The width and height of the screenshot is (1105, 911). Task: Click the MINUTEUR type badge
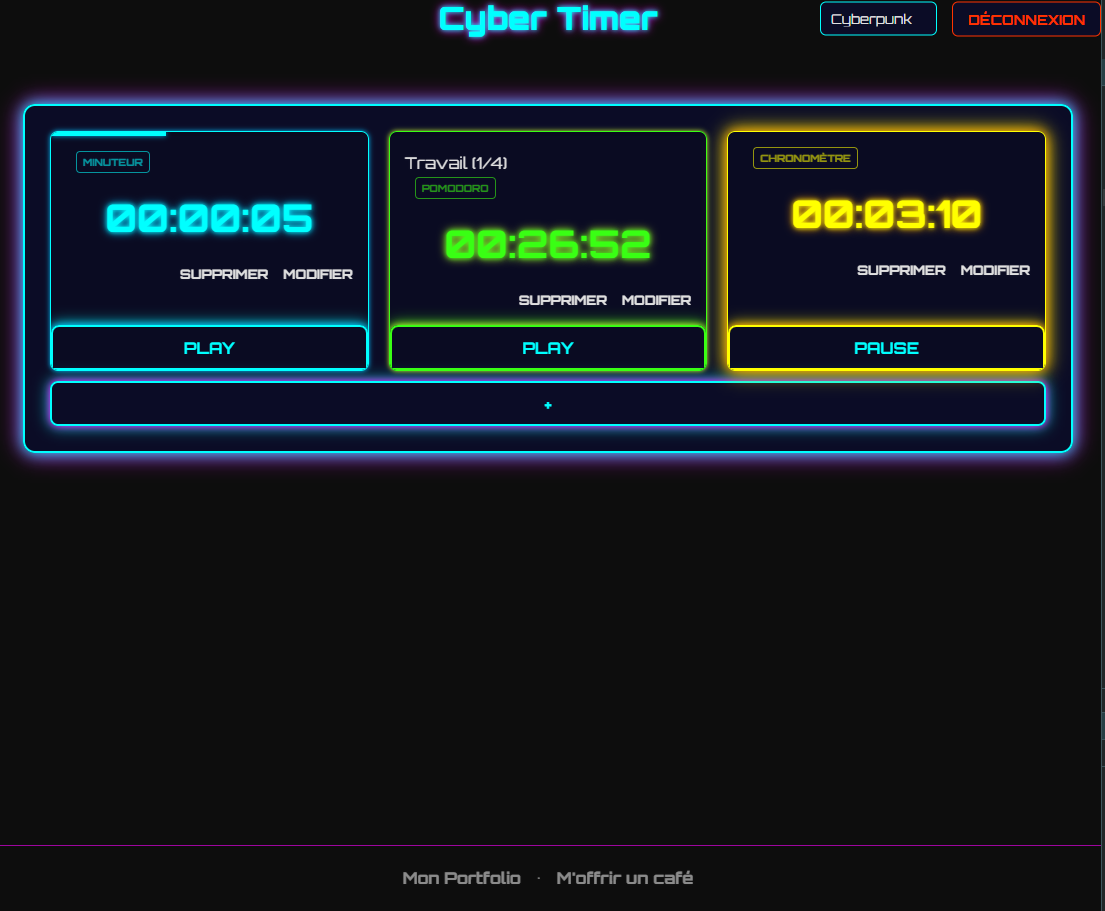click(113, 162)
